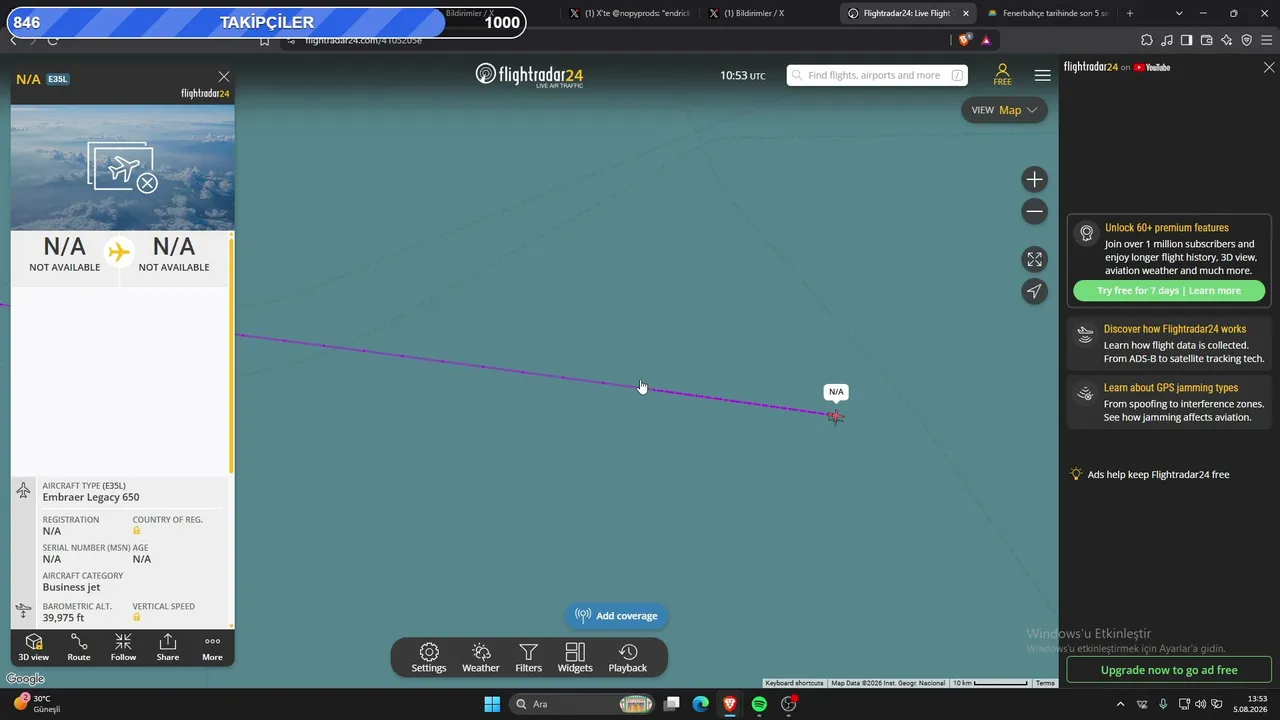Viewport: 1280px width, 720px height.
Task: Click Keyboard shortcuts on the map
Action: 795,683
